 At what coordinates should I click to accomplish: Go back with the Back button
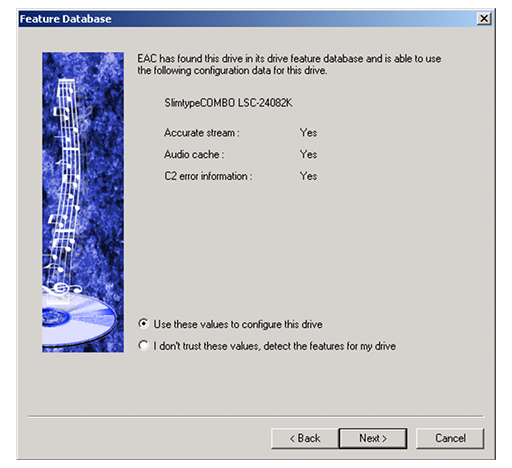point(305,438)
